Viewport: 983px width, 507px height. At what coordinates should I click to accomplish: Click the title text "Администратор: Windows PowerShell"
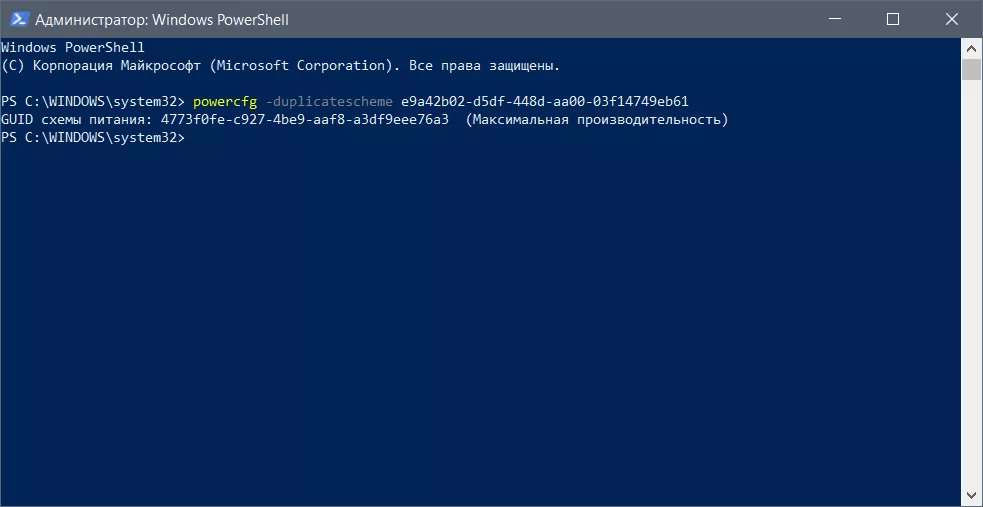tap(162, 19)
